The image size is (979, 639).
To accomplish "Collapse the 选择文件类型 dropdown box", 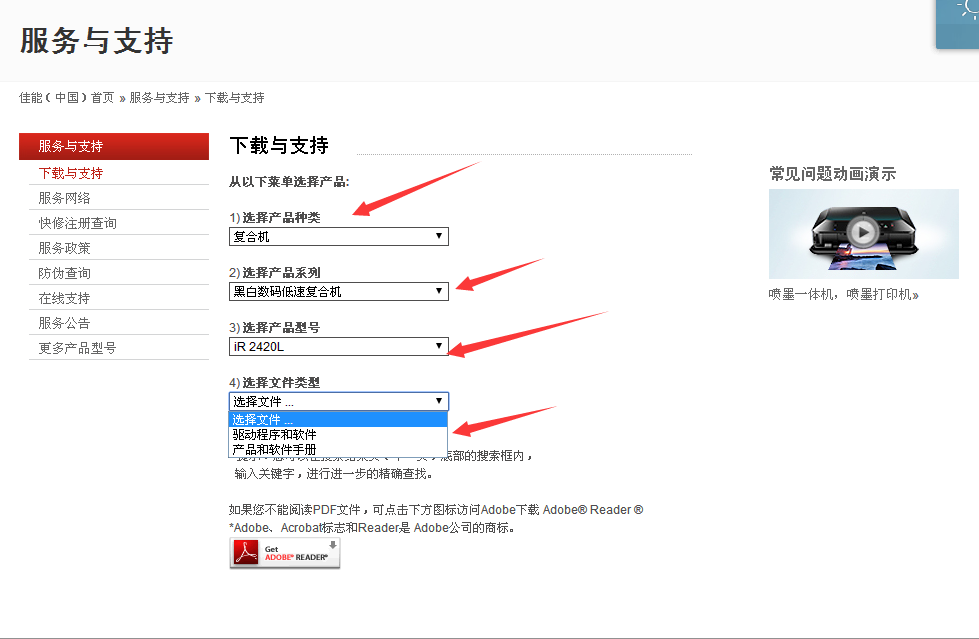I will 338,401.
